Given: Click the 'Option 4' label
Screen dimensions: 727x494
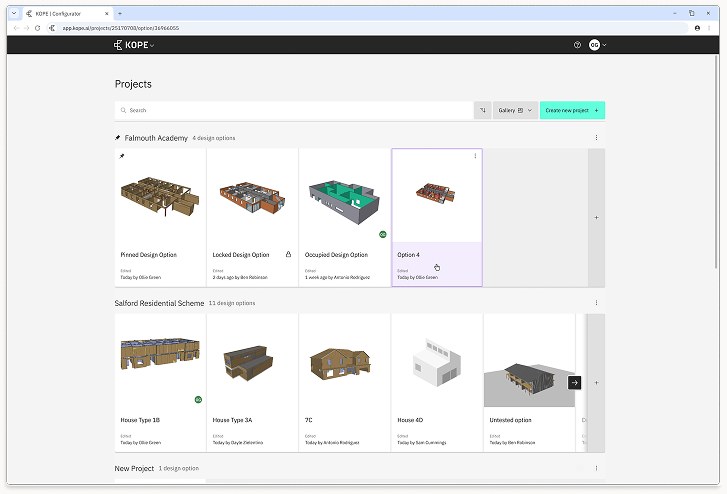Looking at the screenshot, I should coord(408,255).
